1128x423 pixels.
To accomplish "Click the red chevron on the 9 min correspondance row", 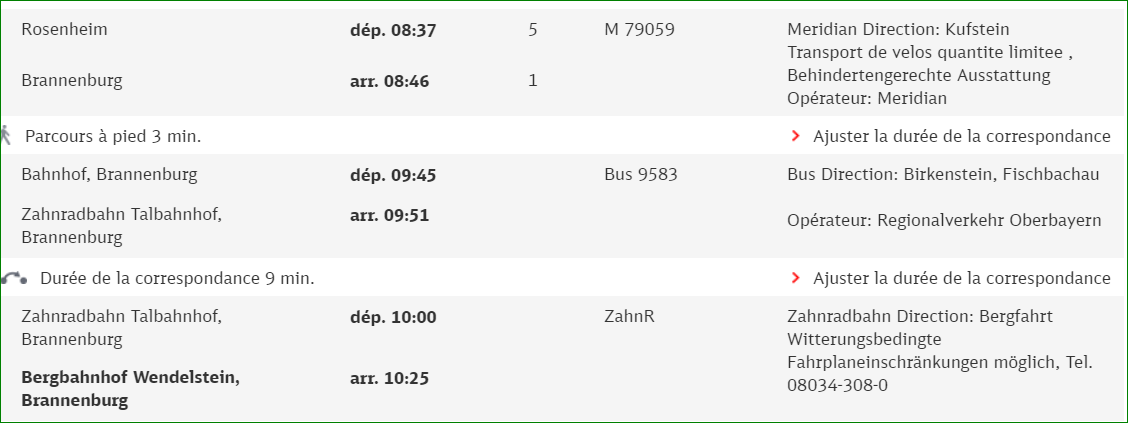I will [796, 278].
